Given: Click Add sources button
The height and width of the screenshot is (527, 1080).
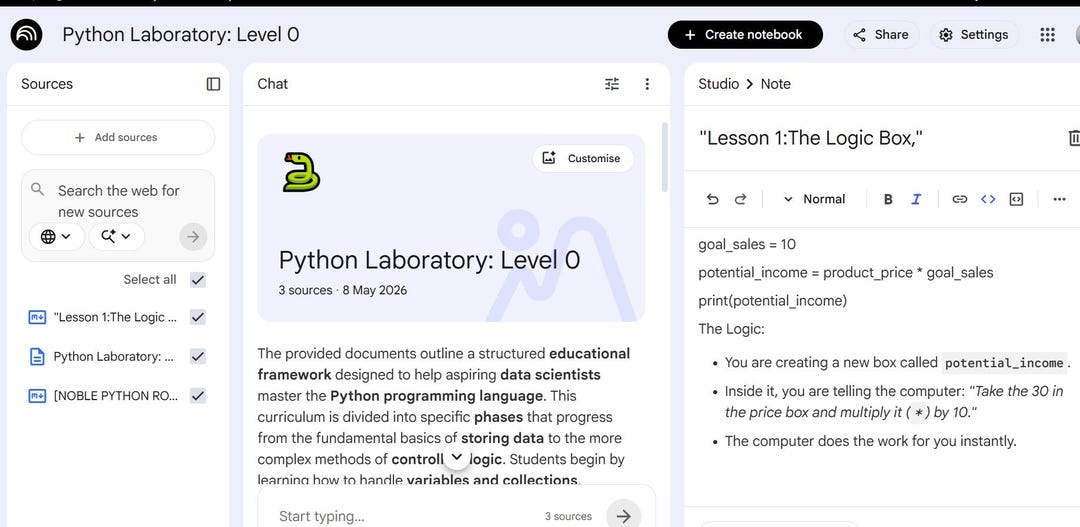Looking at the screenshot, I should (x=118, y=137).
